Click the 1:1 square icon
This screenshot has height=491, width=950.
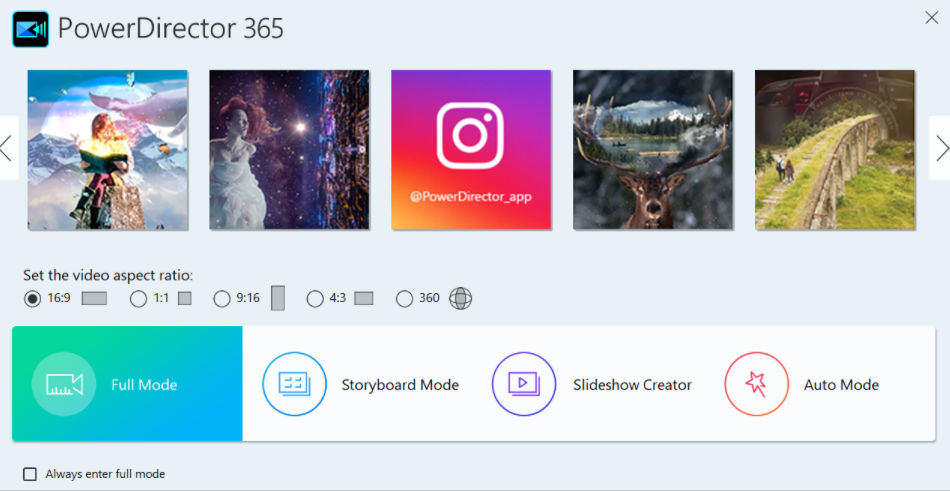pos(185,298)
